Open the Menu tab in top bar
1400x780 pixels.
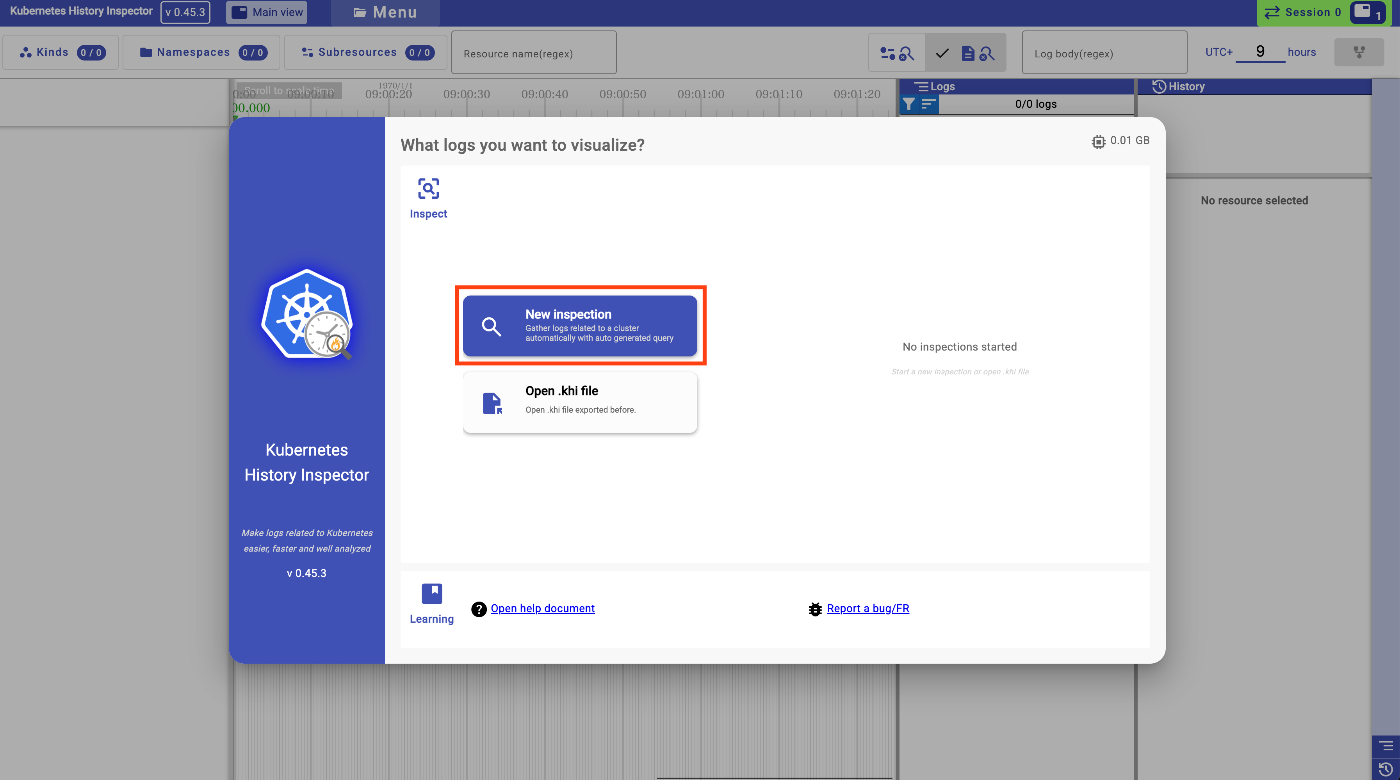(x=385, y=13)
